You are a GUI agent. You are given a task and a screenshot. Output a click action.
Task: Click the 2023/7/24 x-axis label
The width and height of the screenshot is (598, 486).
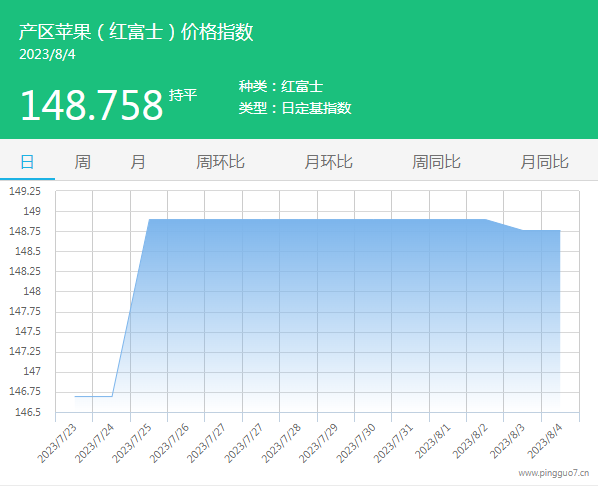[x=94, y=443]
